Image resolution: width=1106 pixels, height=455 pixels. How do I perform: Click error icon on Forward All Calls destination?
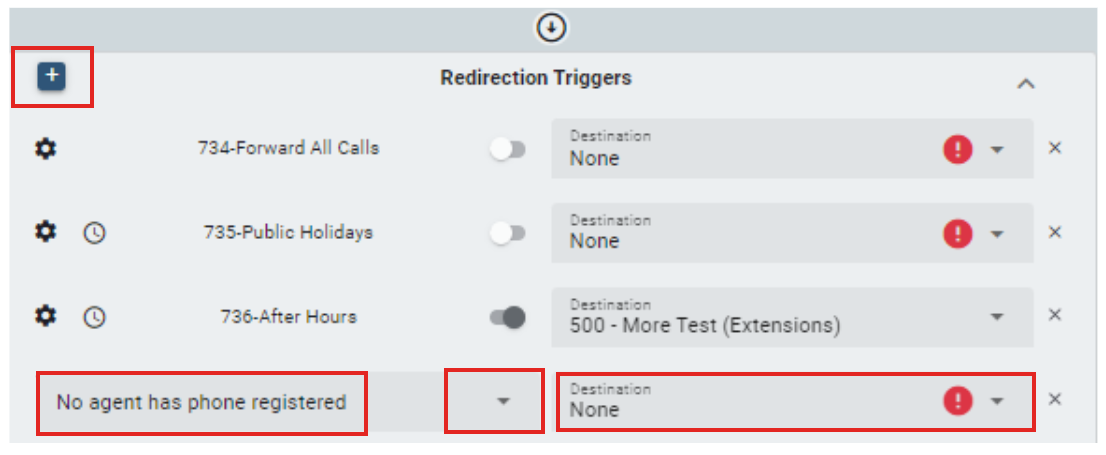[957, 149]
